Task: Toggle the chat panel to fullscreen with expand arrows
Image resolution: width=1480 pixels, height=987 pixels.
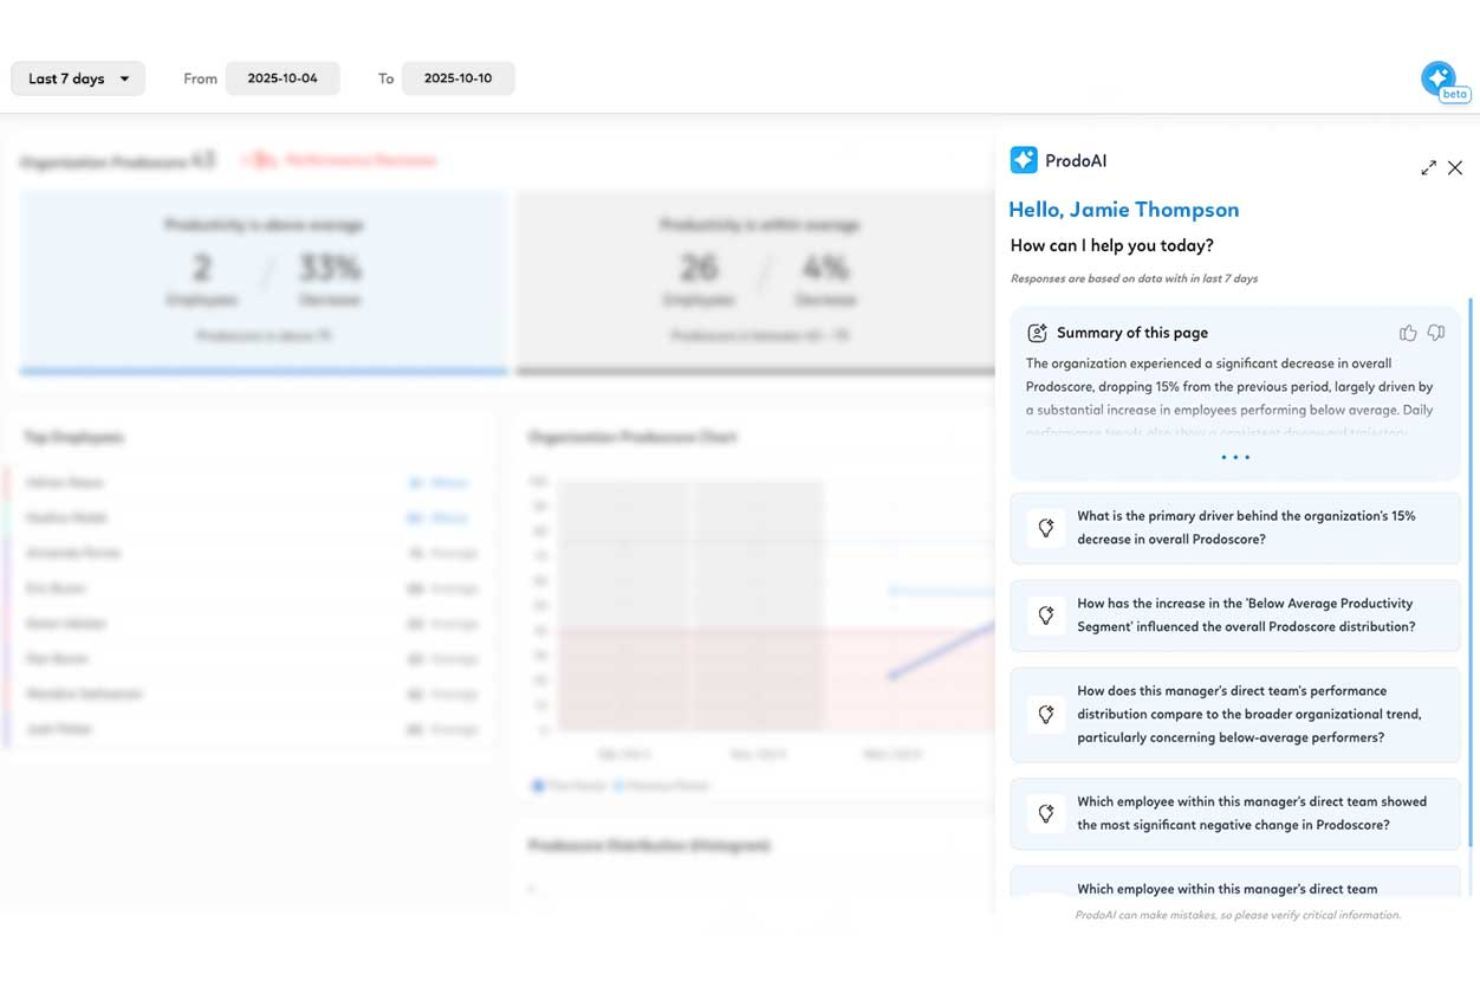Action: [1428, 168]
